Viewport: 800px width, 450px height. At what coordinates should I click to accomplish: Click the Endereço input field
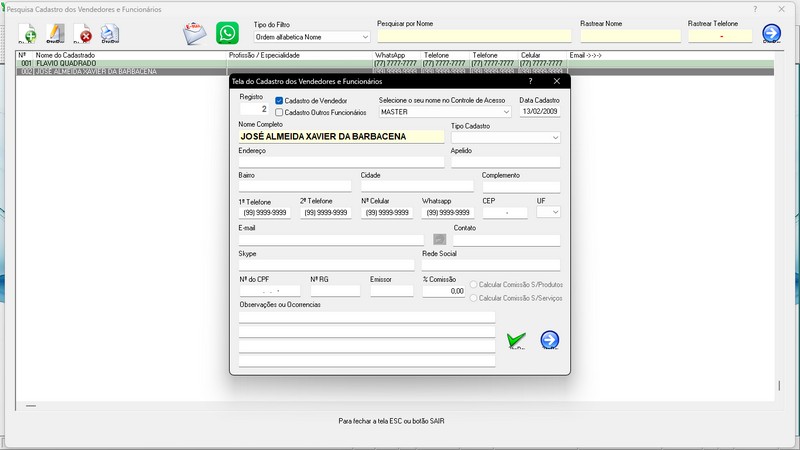click(341, 162)
